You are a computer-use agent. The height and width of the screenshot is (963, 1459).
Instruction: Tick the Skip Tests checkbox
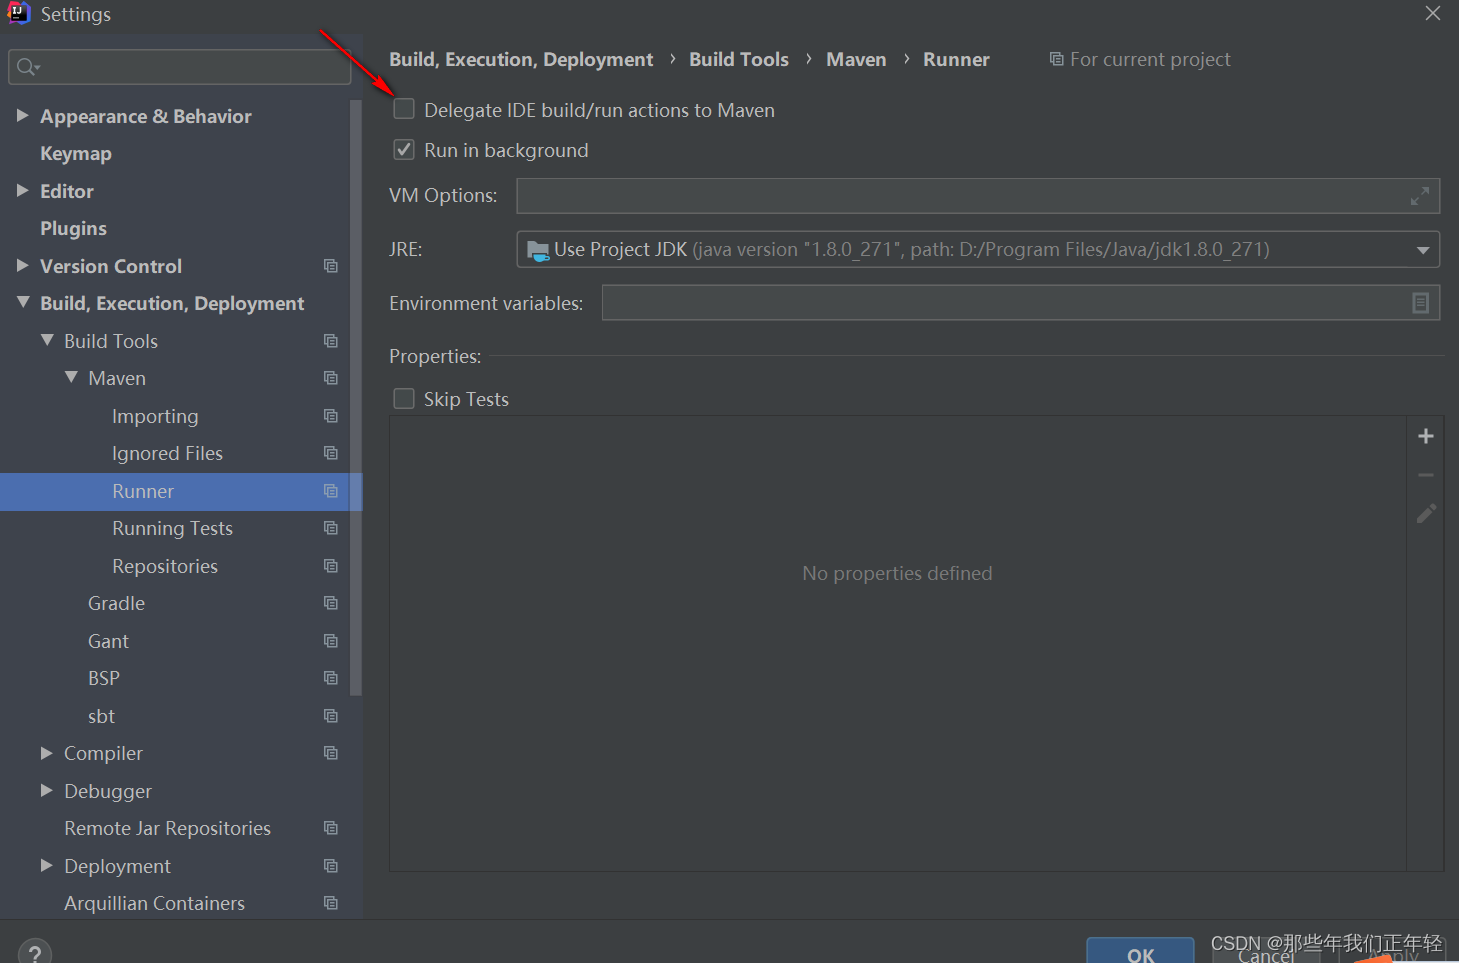(x=404, y=399)
